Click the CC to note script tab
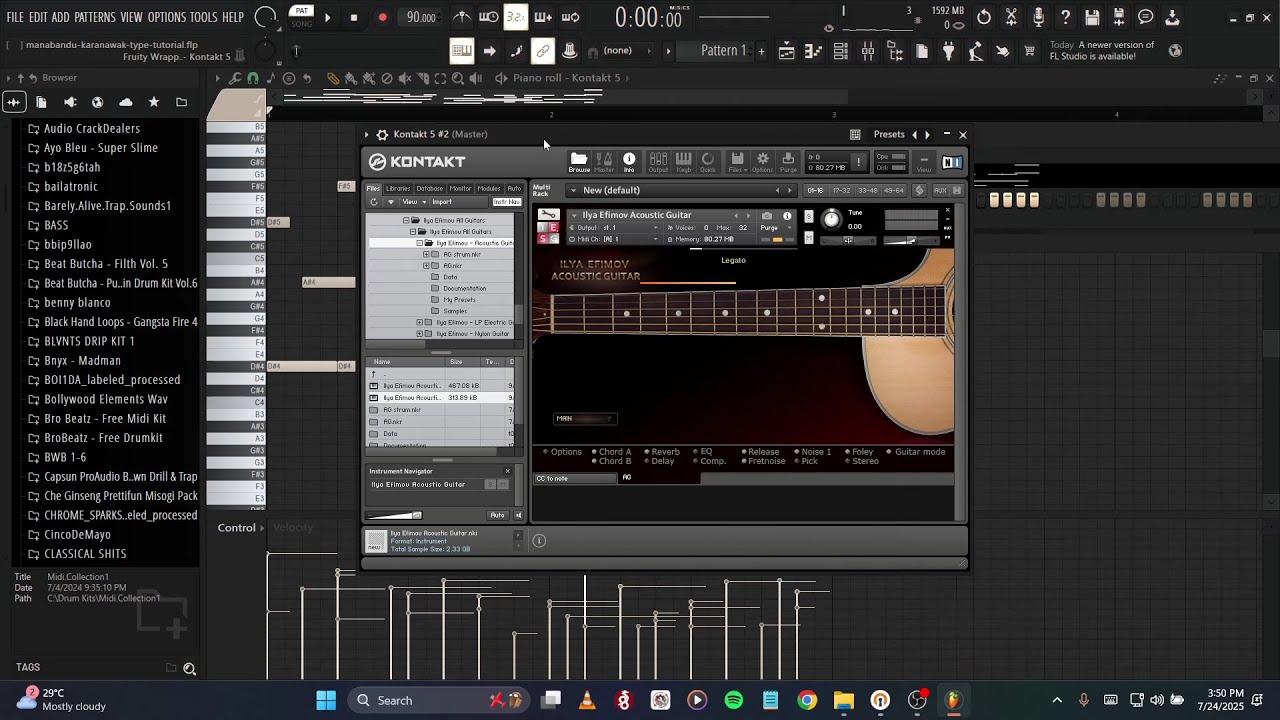1280x720 pixels. 576,478
